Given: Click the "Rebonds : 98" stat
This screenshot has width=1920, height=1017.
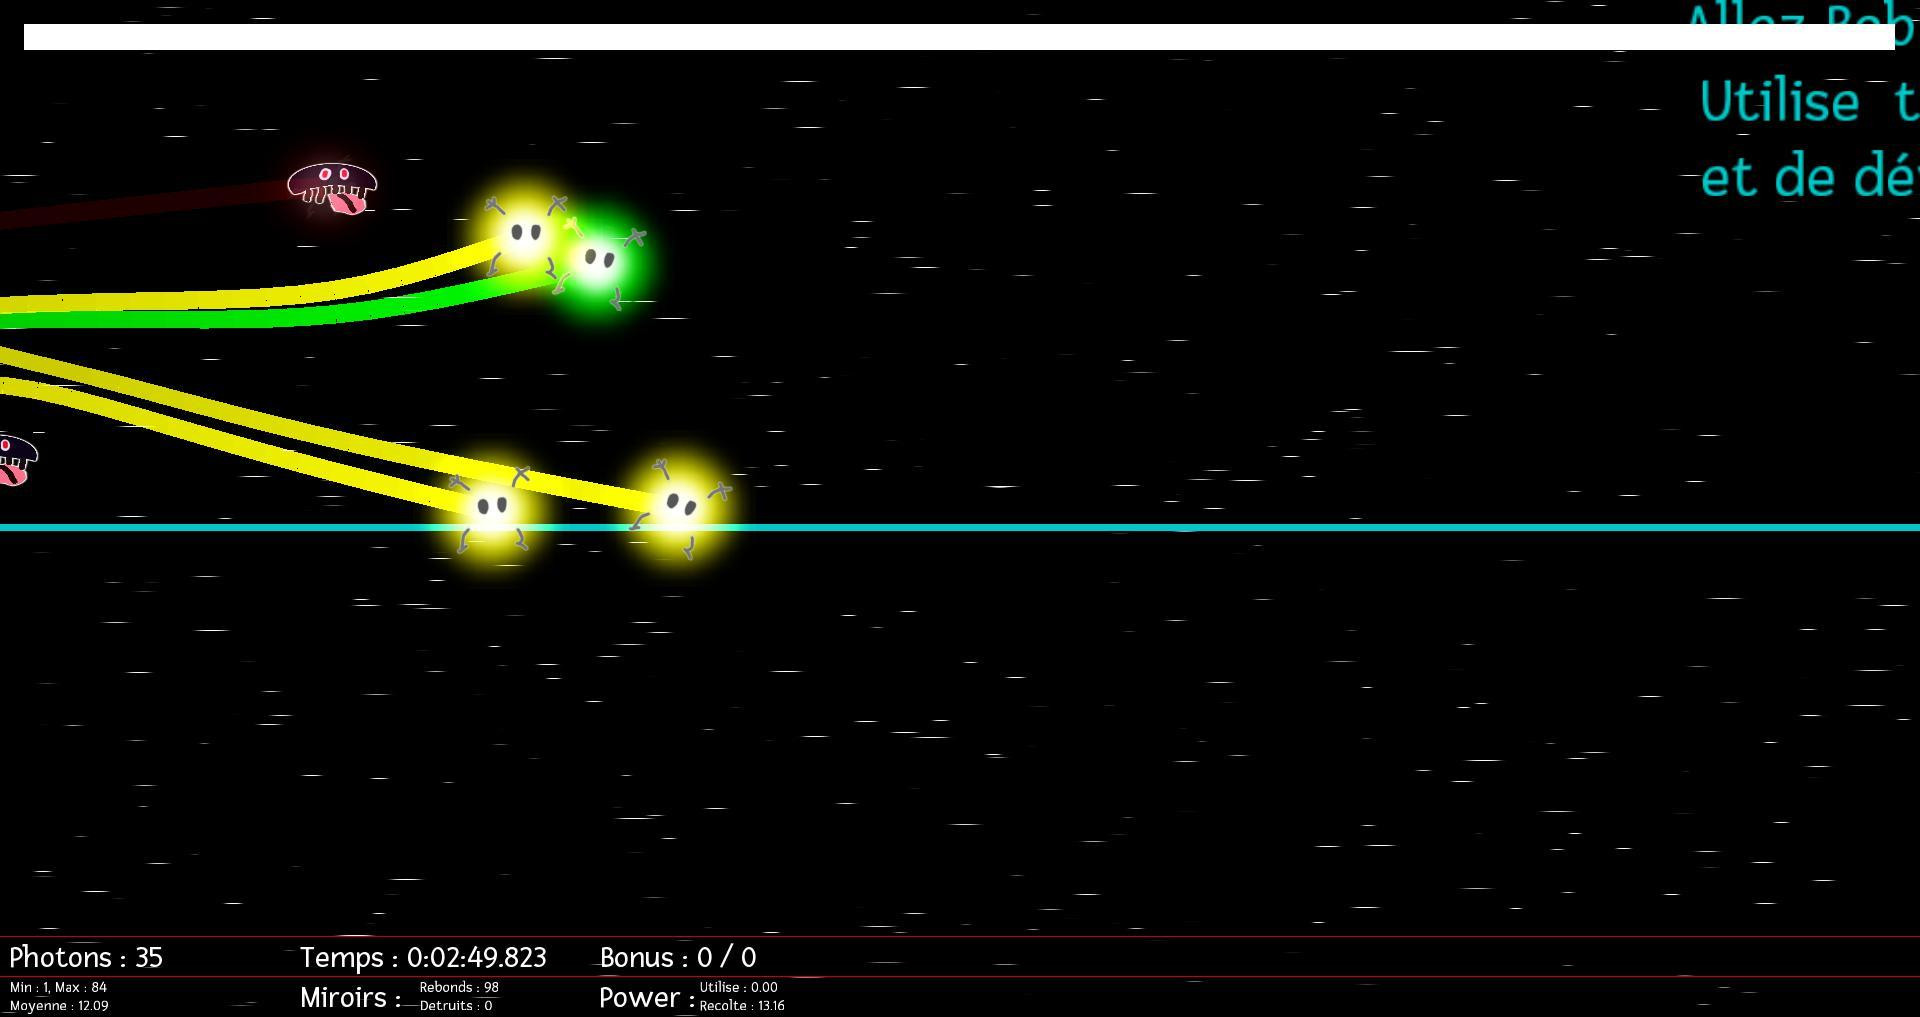Looking at the screenshot, I should [459, 987].
